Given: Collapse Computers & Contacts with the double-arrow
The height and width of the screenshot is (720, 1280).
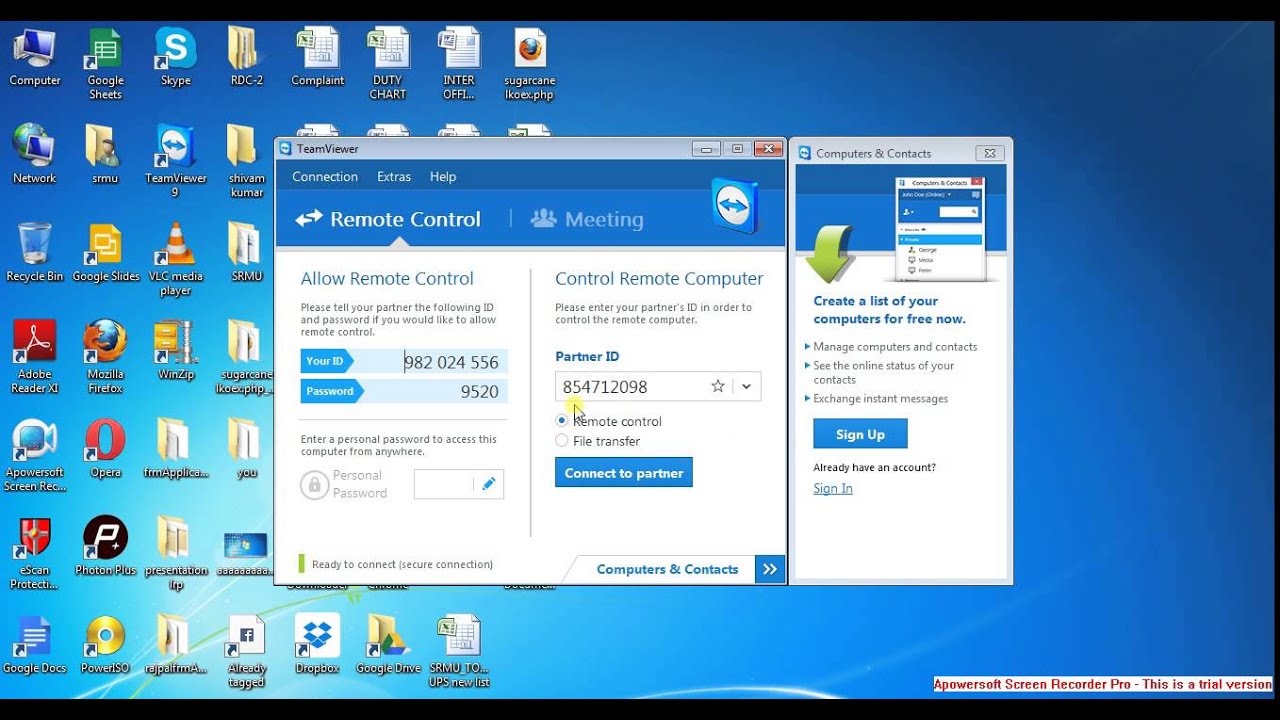Looking at the screenshot, I should click(770, 569).
